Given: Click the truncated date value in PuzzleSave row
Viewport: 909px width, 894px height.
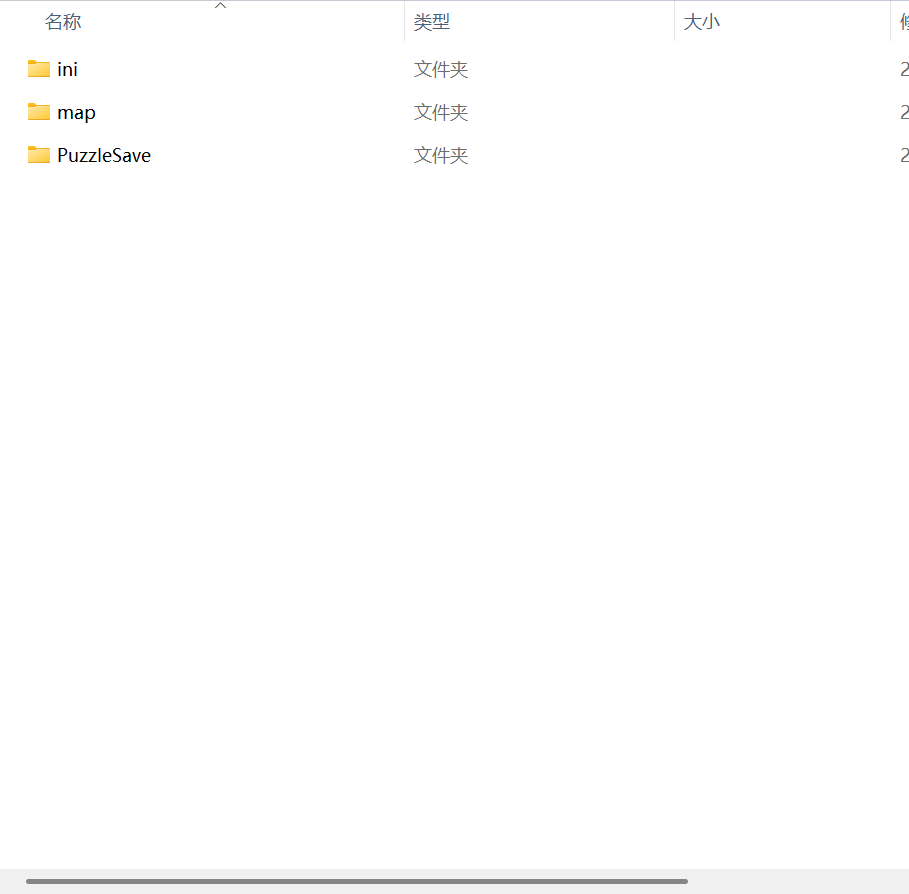Looking at the screenshot, I should point(903,155).
